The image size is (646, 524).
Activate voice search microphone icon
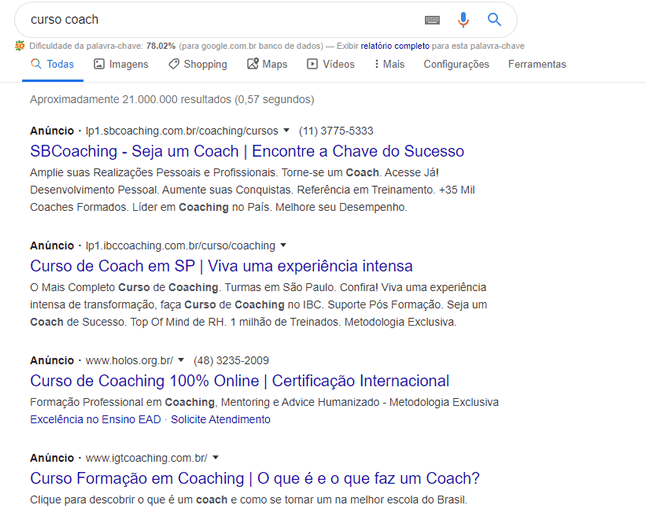click(463, 20)
